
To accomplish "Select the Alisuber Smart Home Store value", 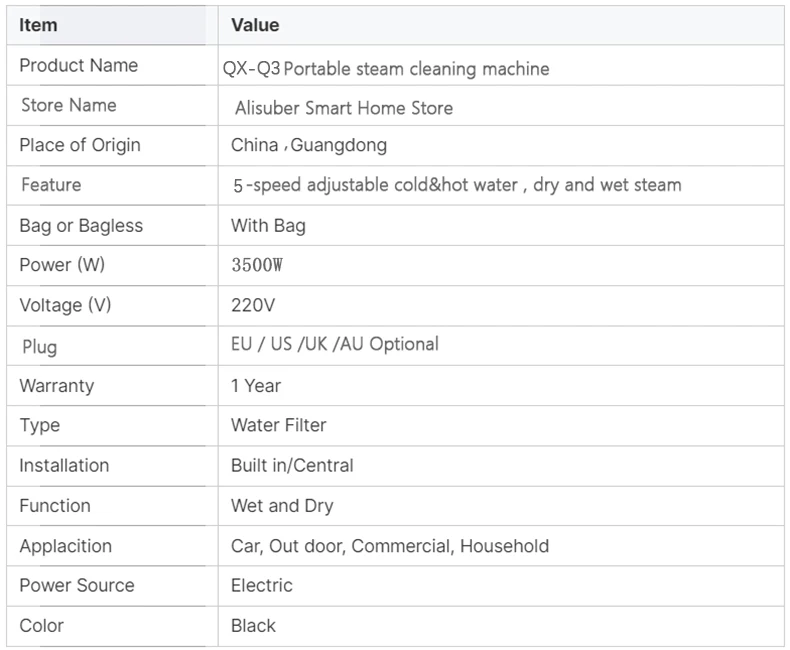I will (344, 108).
